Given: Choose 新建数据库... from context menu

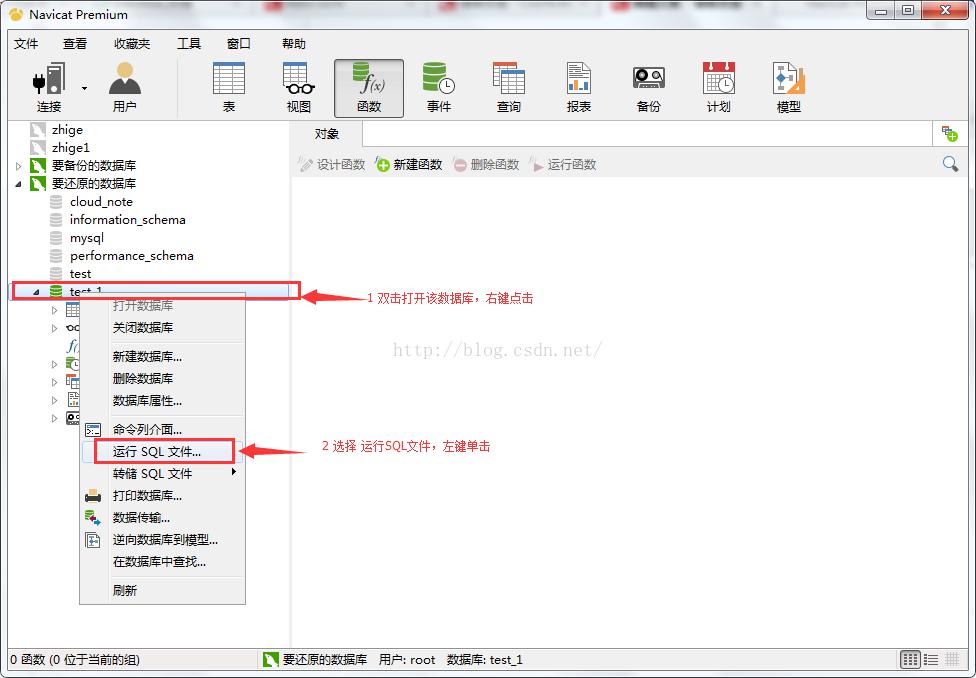Looking at the screenshot, I should 162,357.
